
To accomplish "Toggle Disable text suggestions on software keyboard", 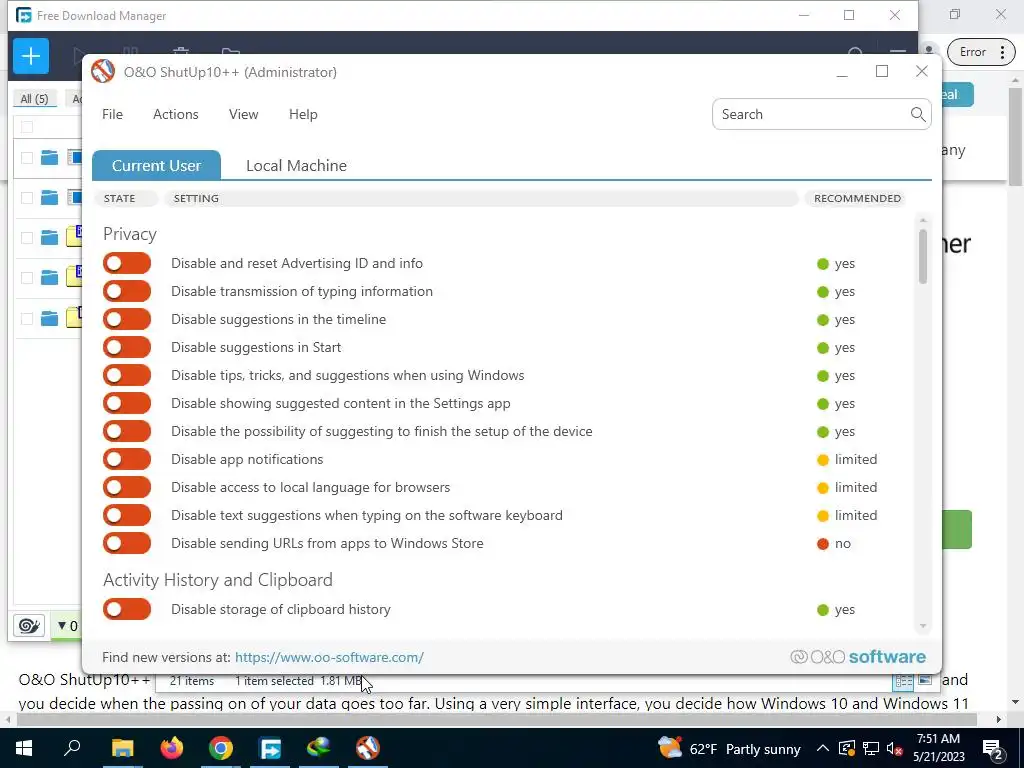I will (127, 515).
